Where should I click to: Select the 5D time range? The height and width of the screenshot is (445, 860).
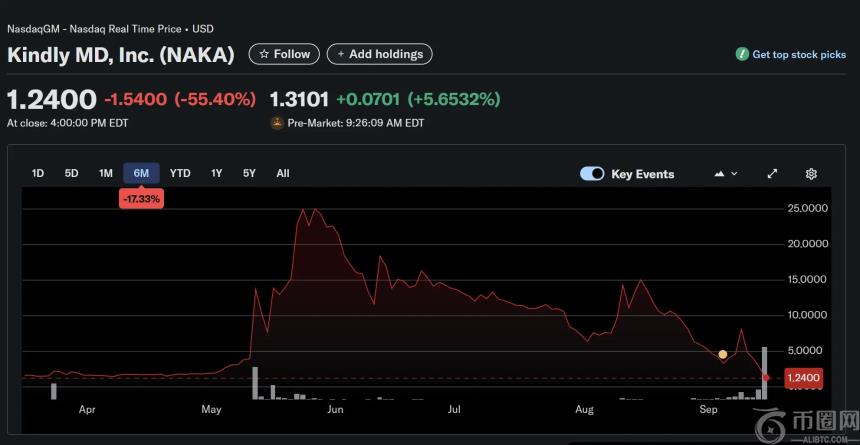pyautogui.click(x=72, y=173)
